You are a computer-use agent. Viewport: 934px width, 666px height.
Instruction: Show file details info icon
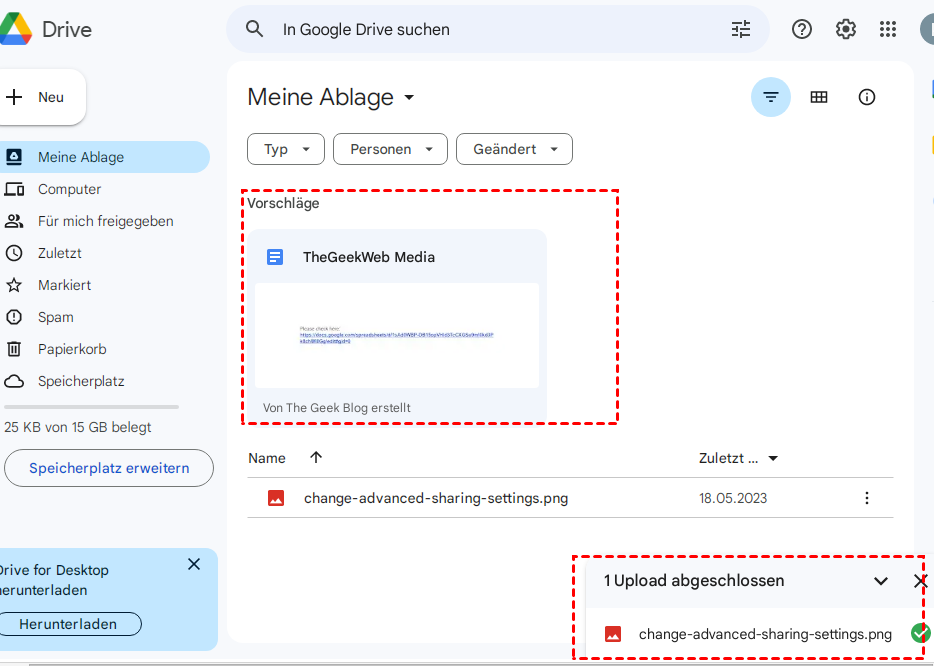(867, 97)
